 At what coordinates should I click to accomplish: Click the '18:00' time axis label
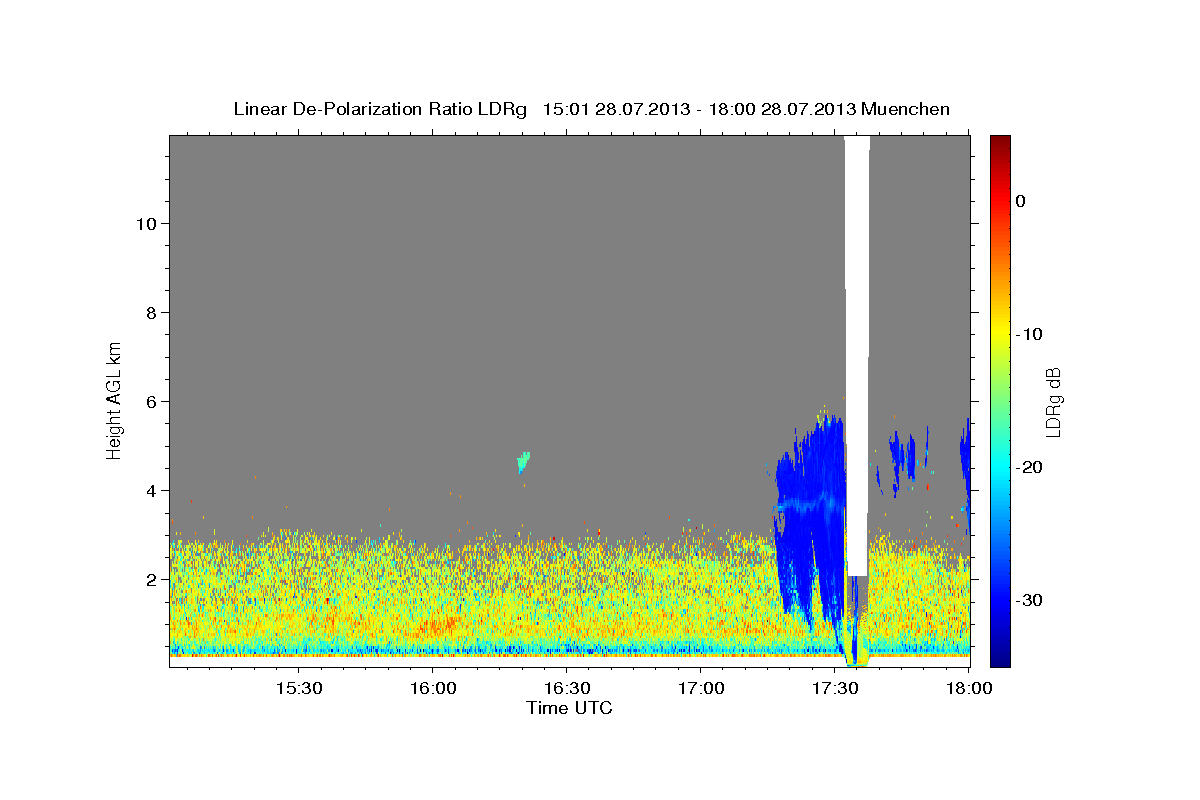(x=967, y=689)
